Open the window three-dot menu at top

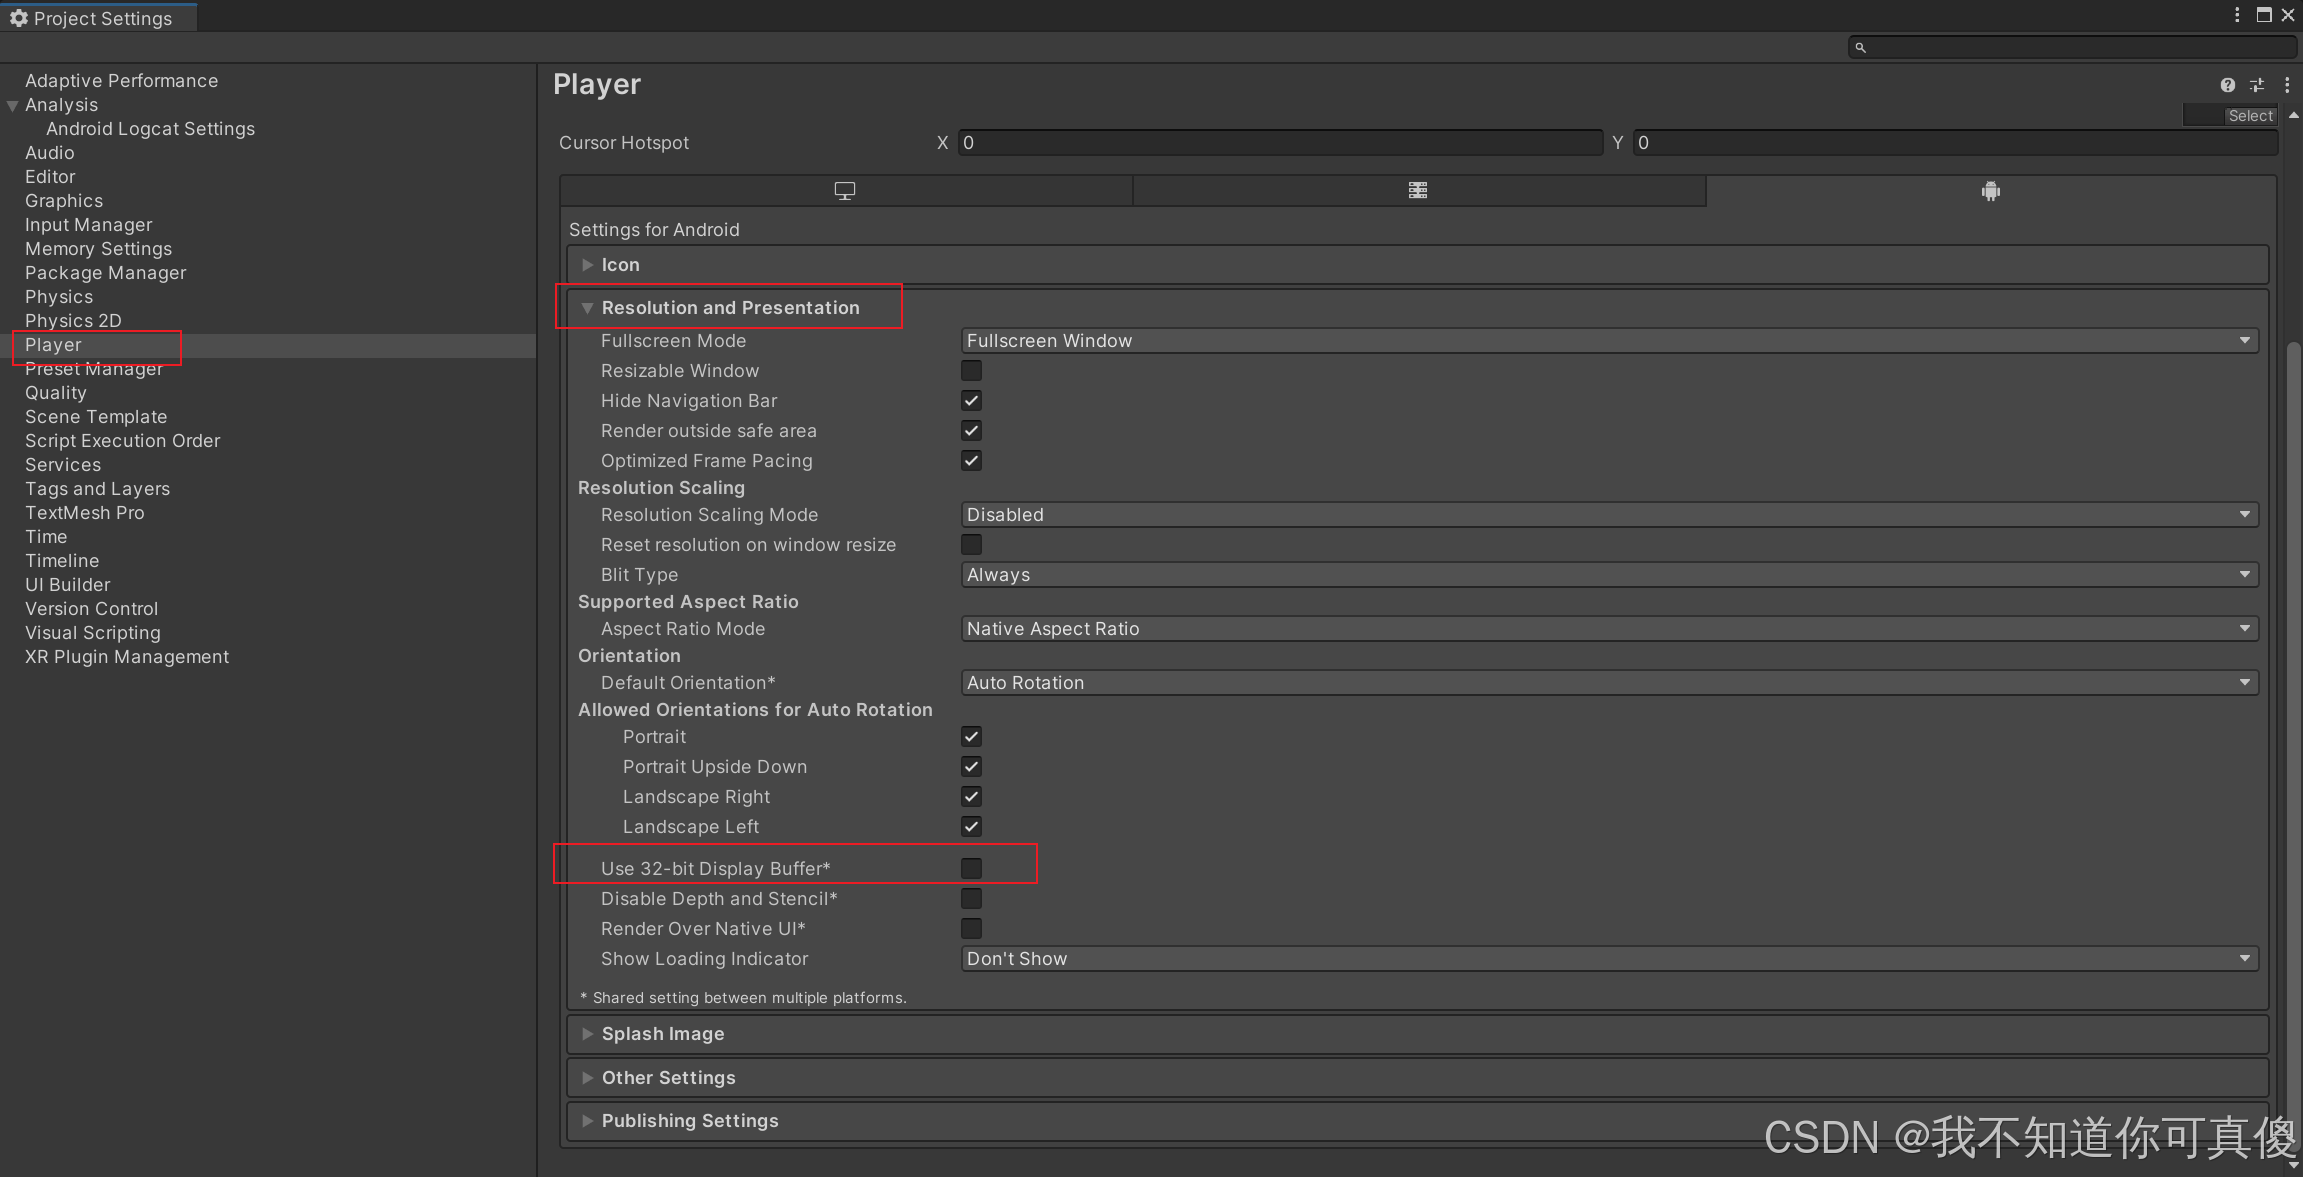click(2236, 14)
